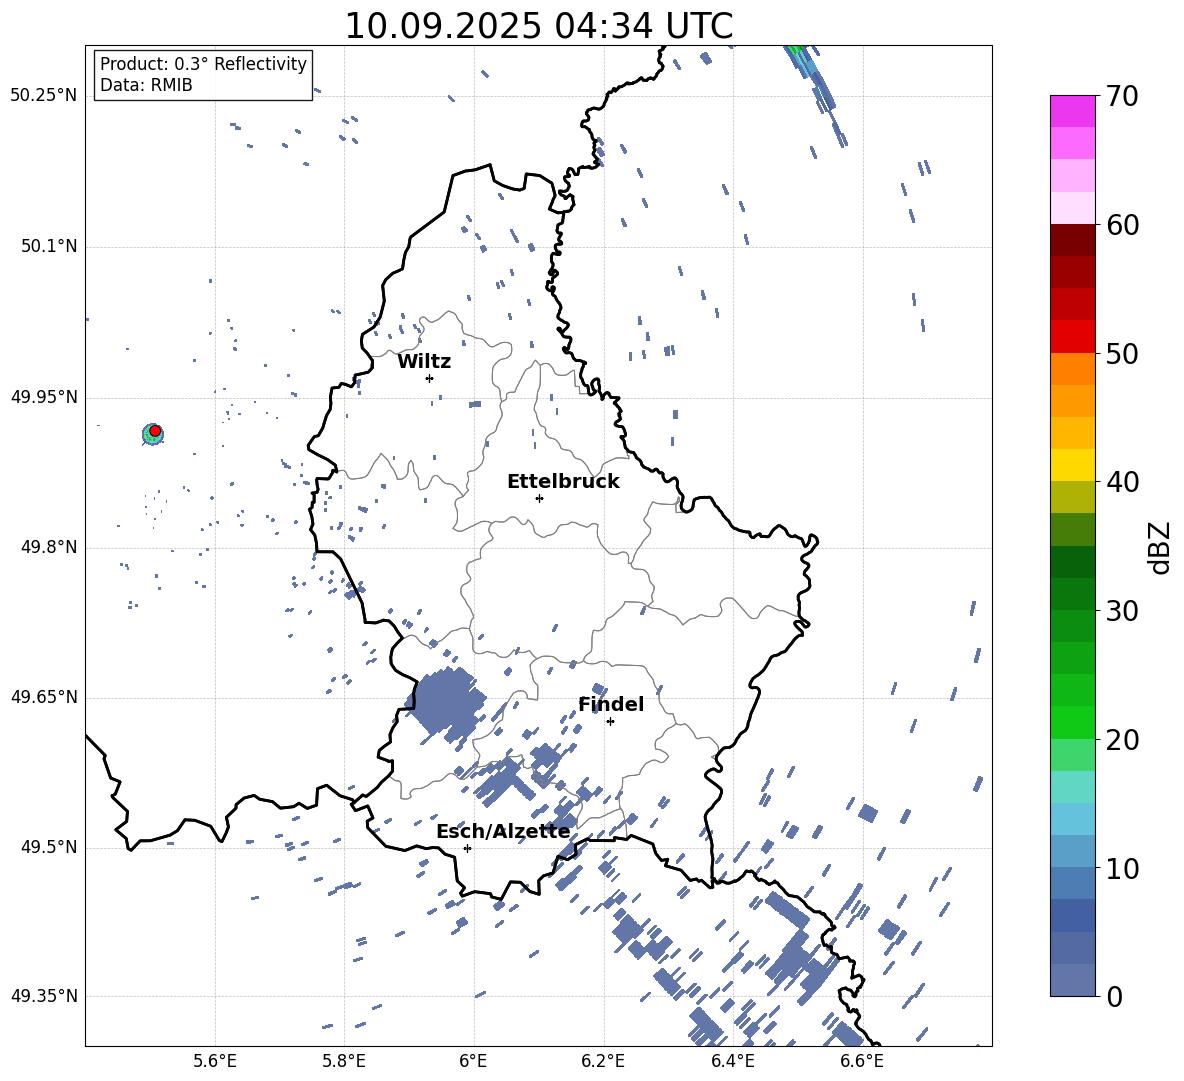Click the 6.6°E longitude tick label
This screenshot has width=1184, height=1081.
[862, 1061]
